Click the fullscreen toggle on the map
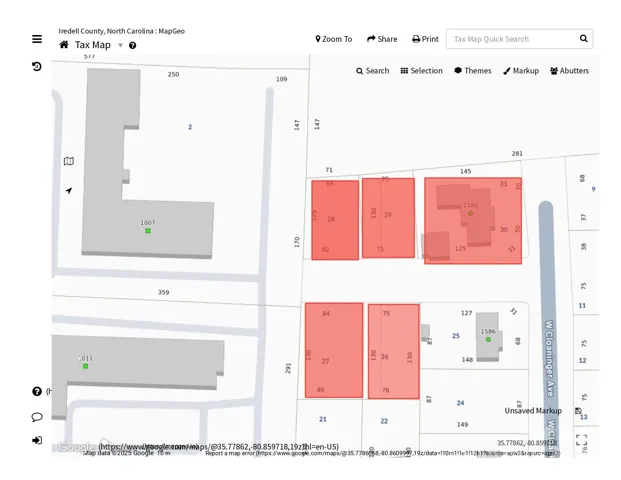 point(581,439)
